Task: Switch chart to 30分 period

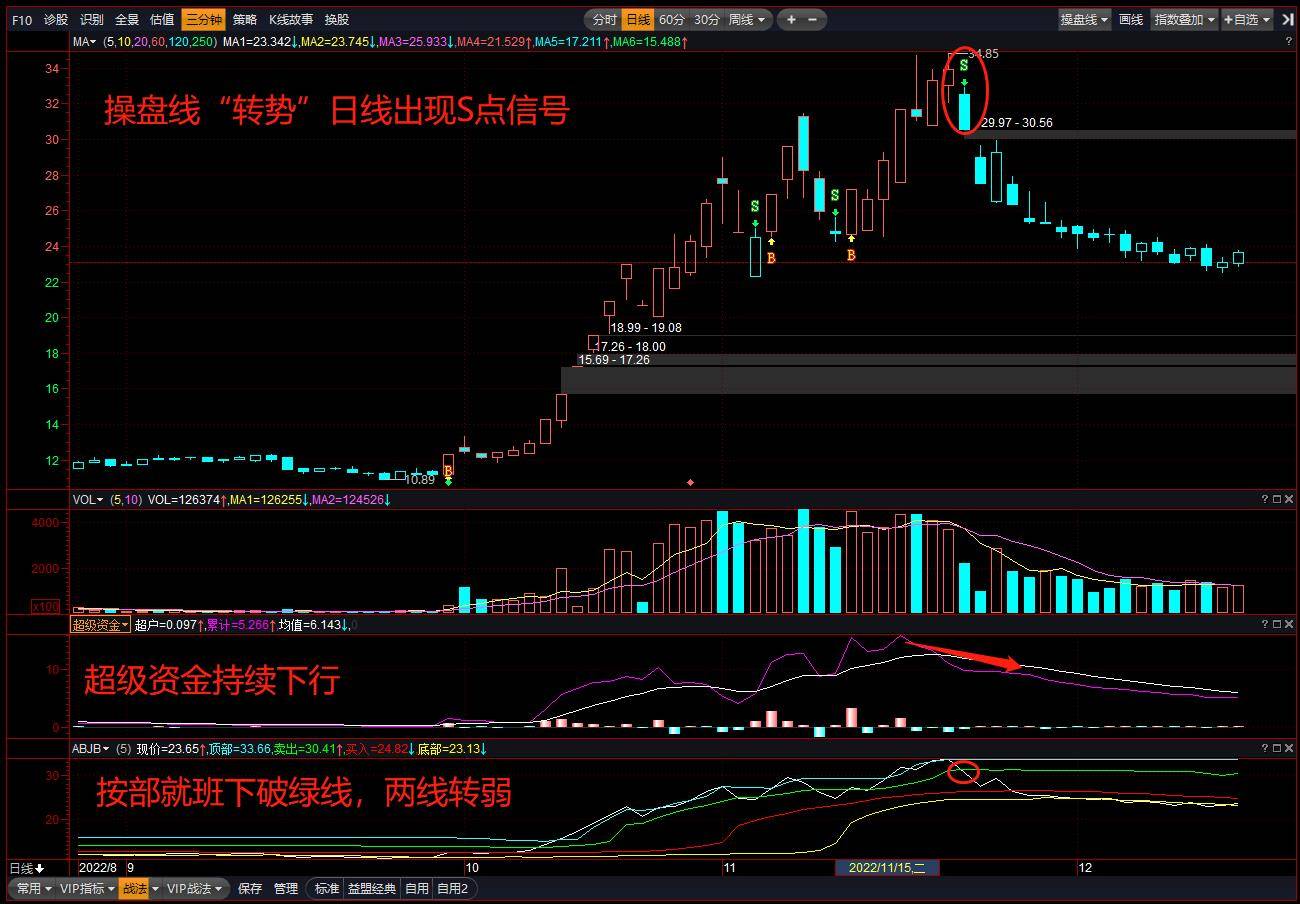Action: (x=706, y=20)
